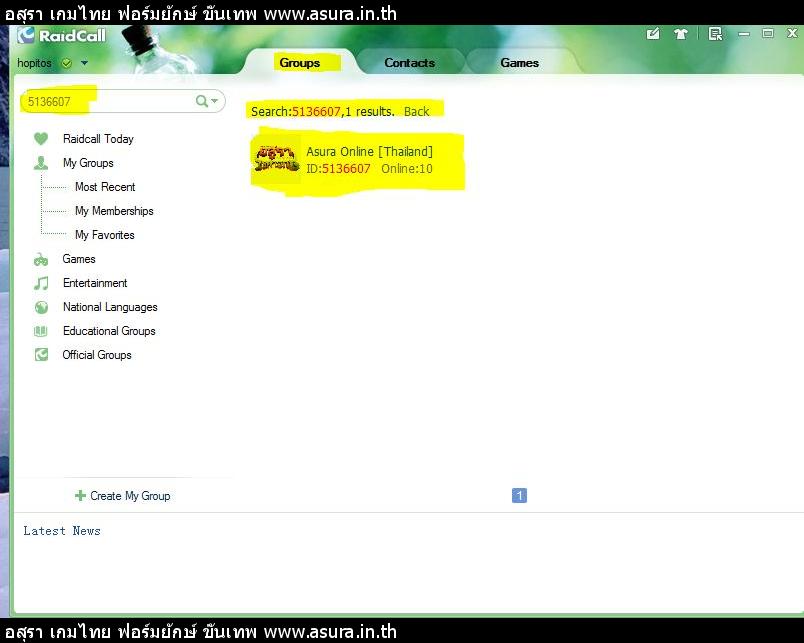Click the globe icon for National Languages
Screen dimensions: 804x643
coord(41,307)
